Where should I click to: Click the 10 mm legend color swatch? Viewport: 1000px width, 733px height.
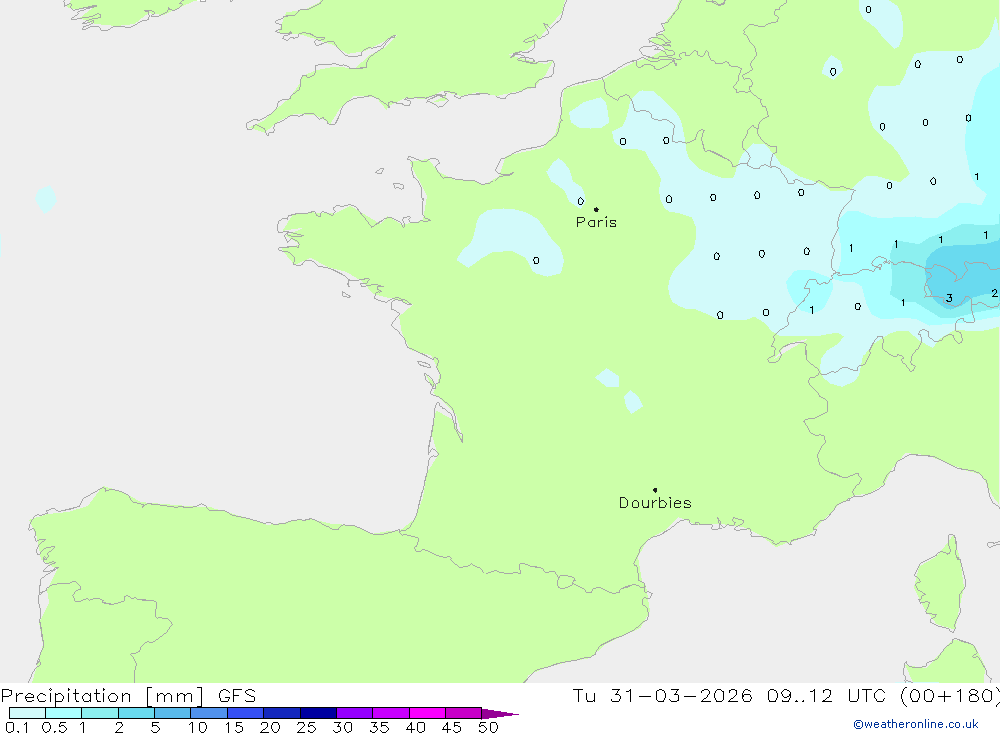(x=209, y=713)
